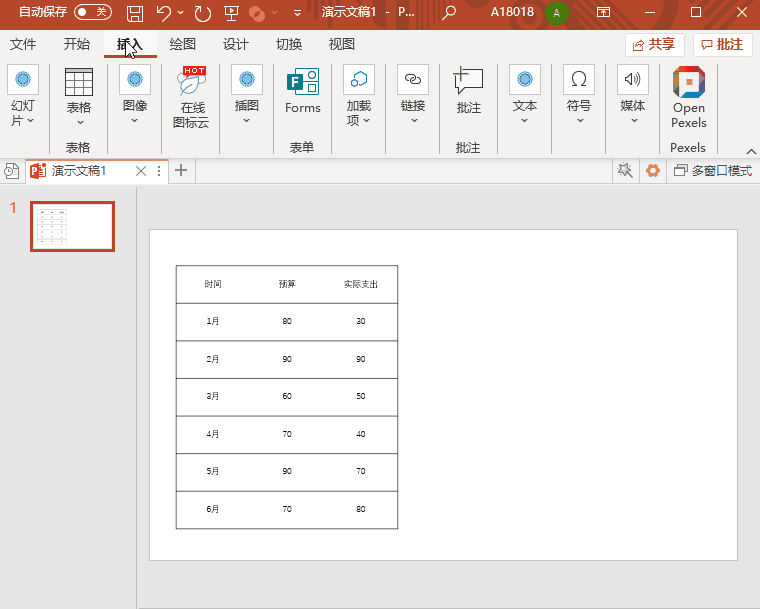Click the Save icon in title bar

click(135, 13)
